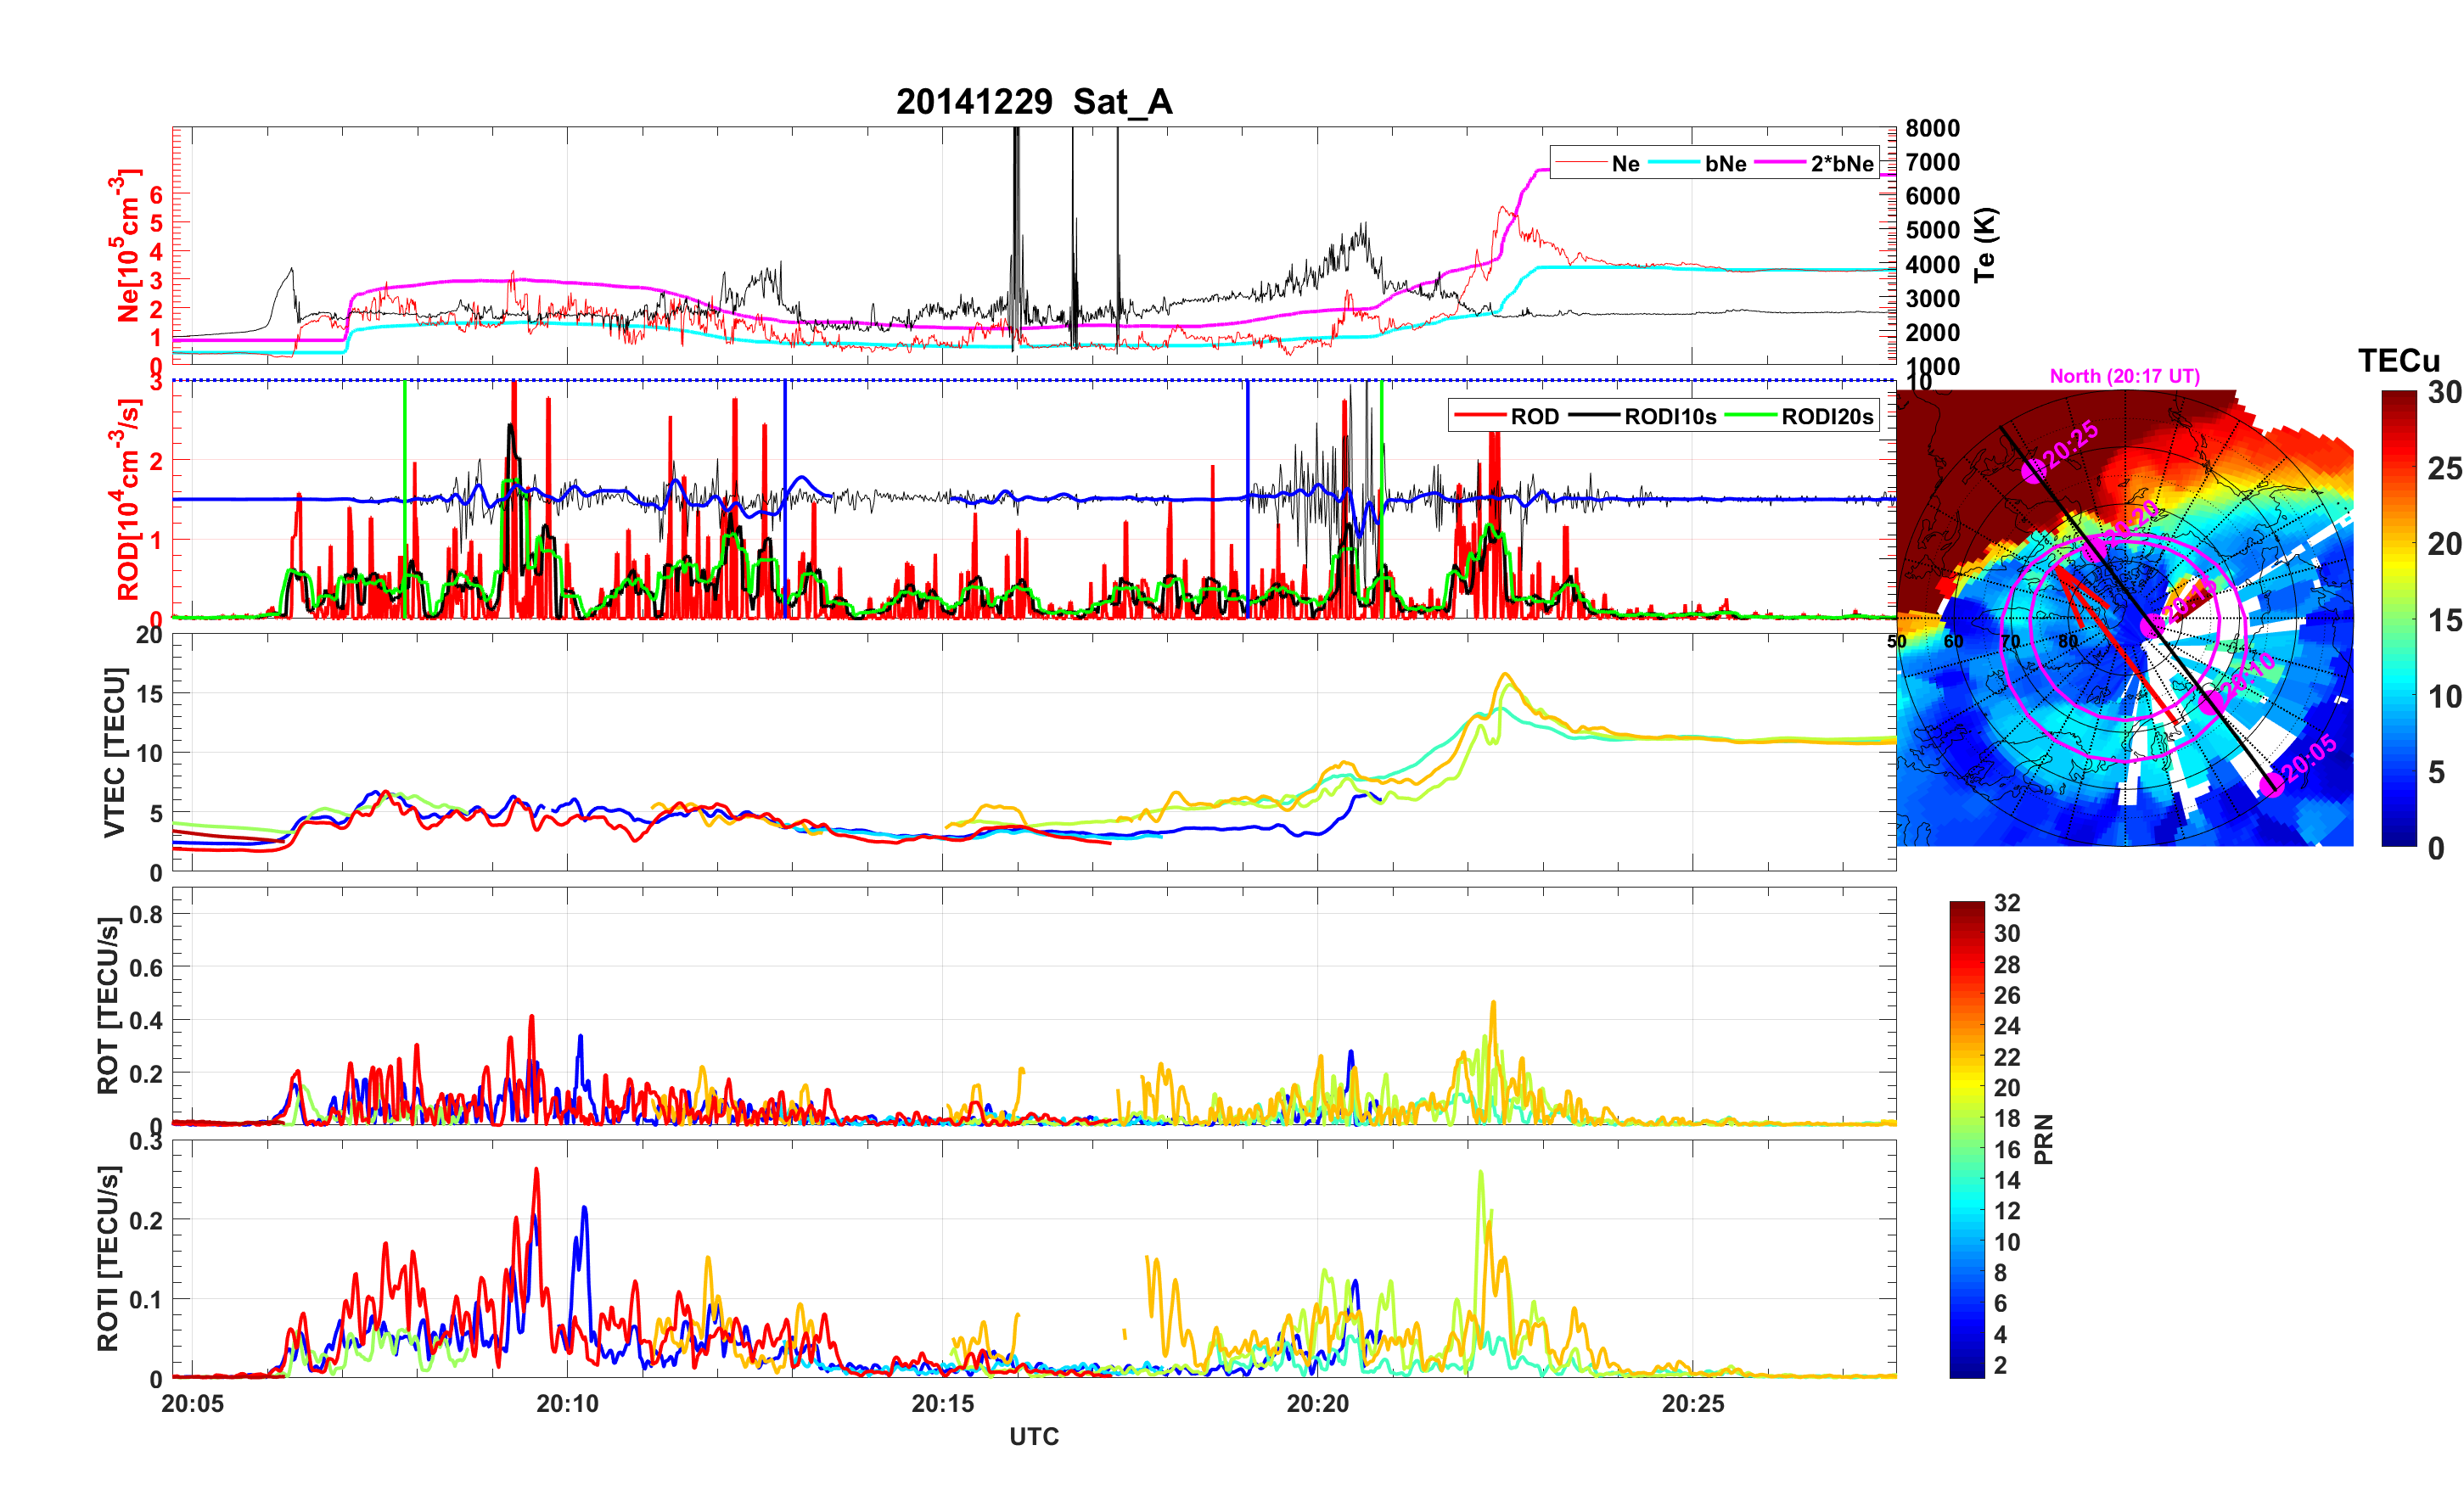Click the 20:25 magenta track marker
Screen dimensions: 2464x1490
point(2033,472)
